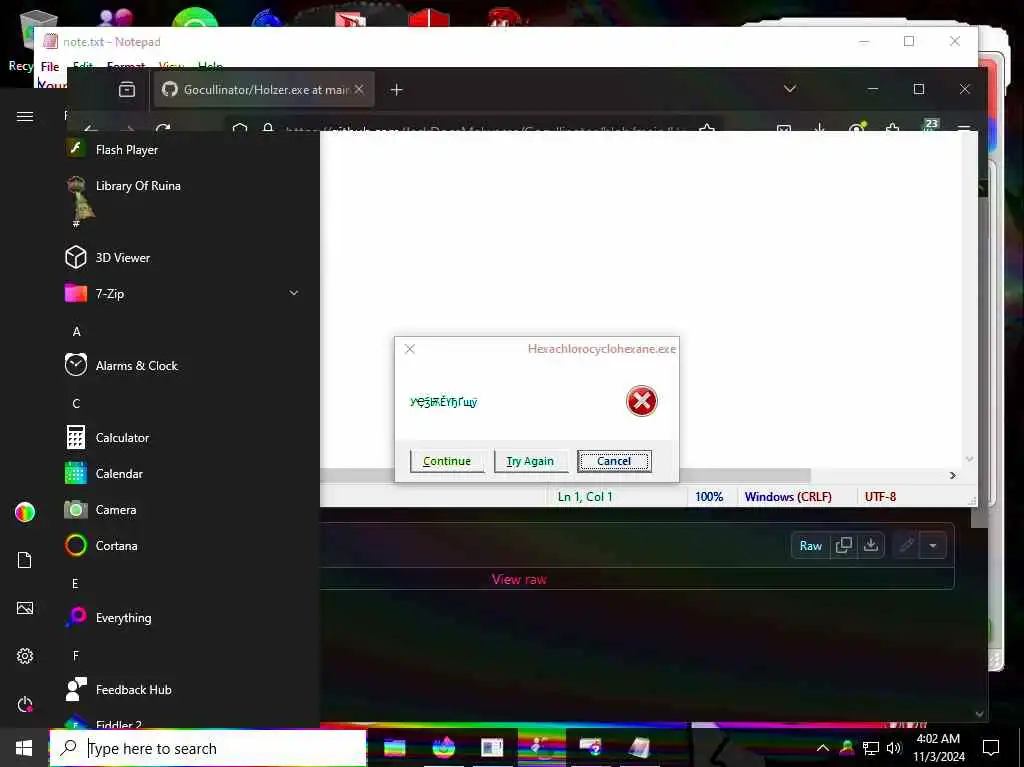Open Calendar app in Start list

pos(119,474)
